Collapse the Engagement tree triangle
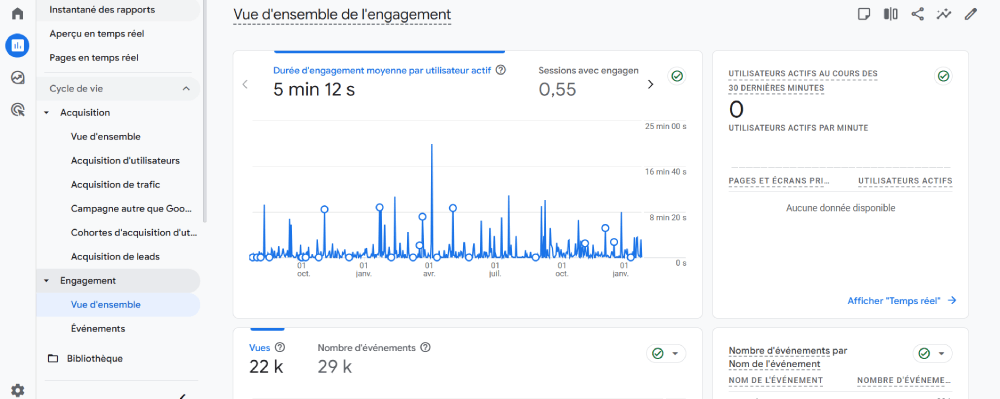 [47, 280]
